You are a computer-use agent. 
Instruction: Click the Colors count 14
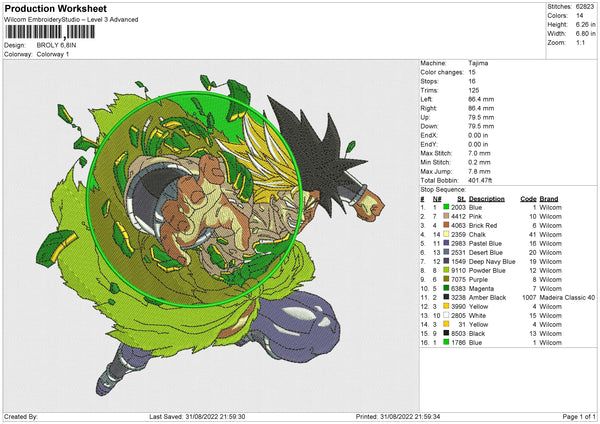click(580, 16)
